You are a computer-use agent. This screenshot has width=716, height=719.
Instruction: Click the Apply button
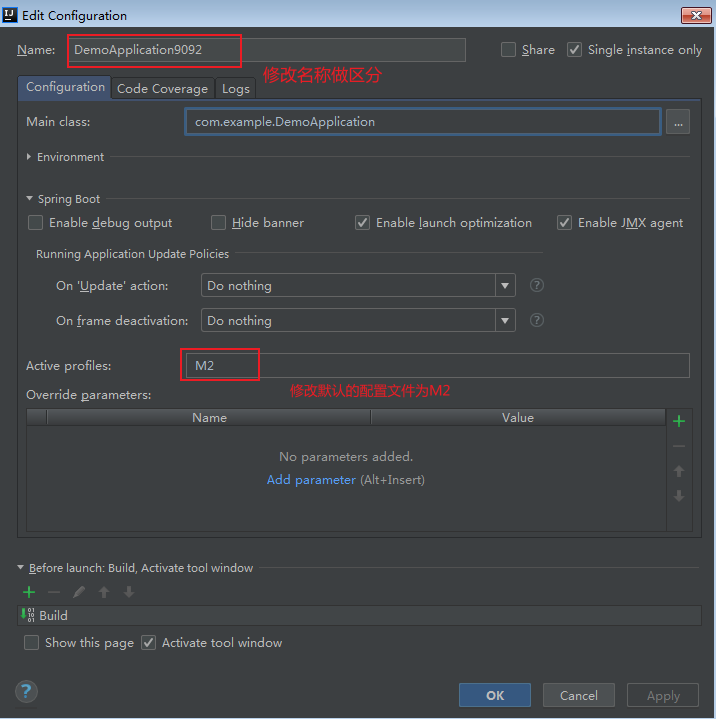(663, 695)
